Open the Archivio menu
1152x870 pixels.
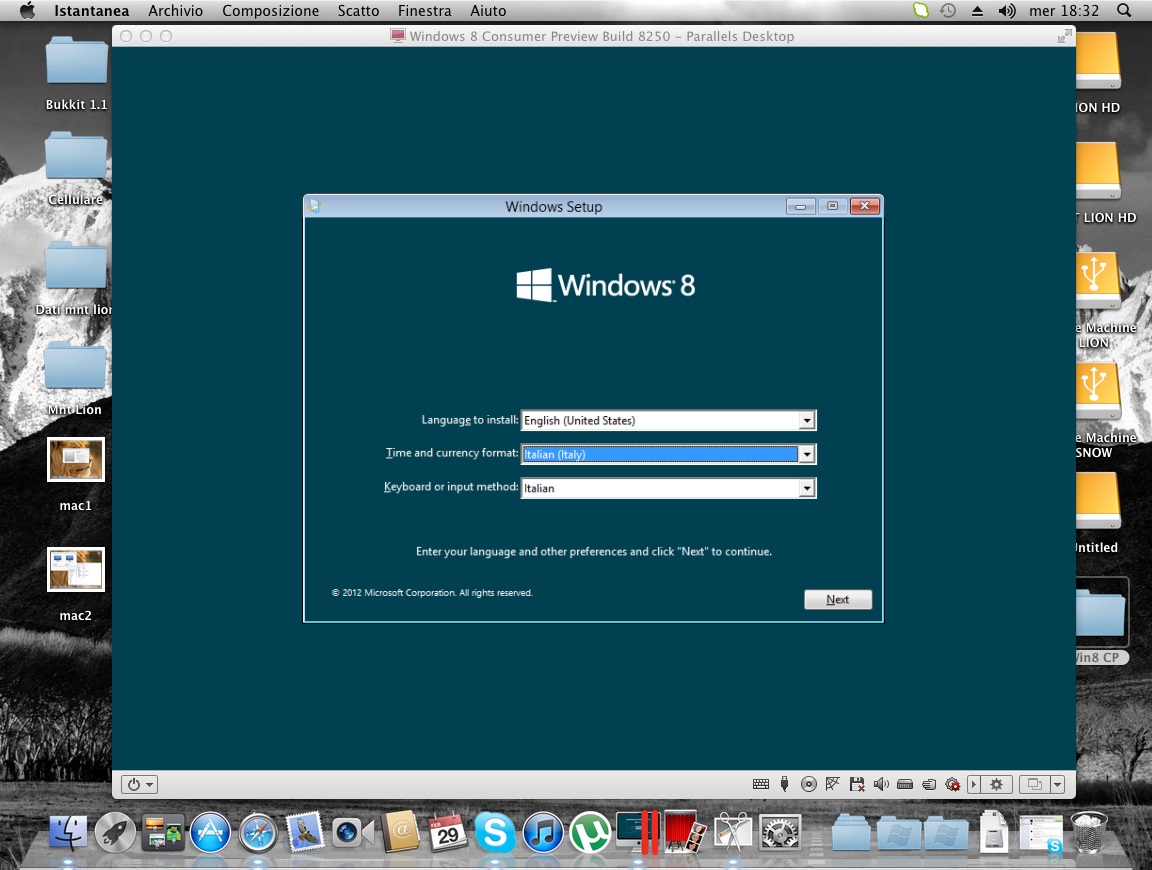(176, 10)
